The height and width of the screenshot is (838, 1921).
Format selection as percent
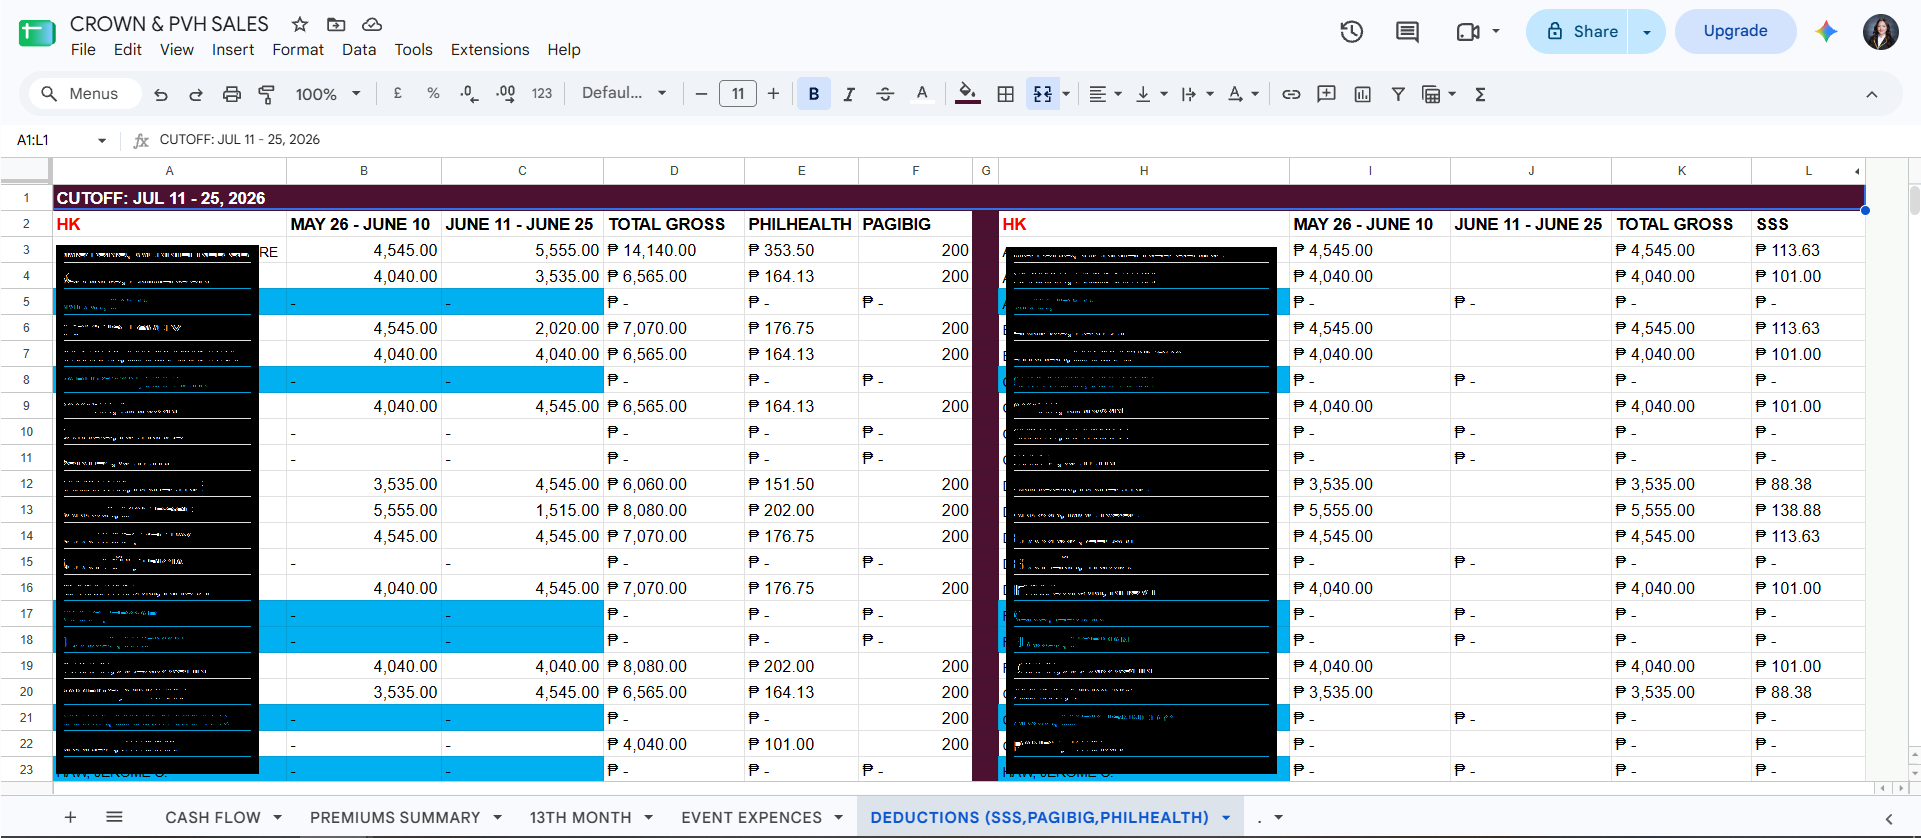(x=433, y=94)
